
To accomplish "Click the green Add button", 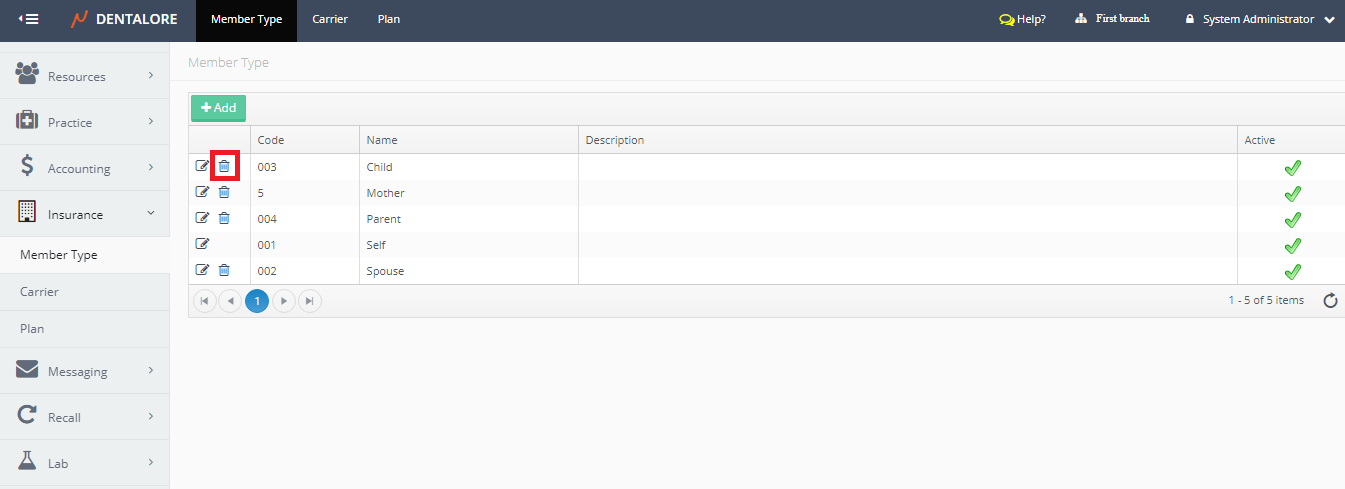I will [x=218, y=108].
